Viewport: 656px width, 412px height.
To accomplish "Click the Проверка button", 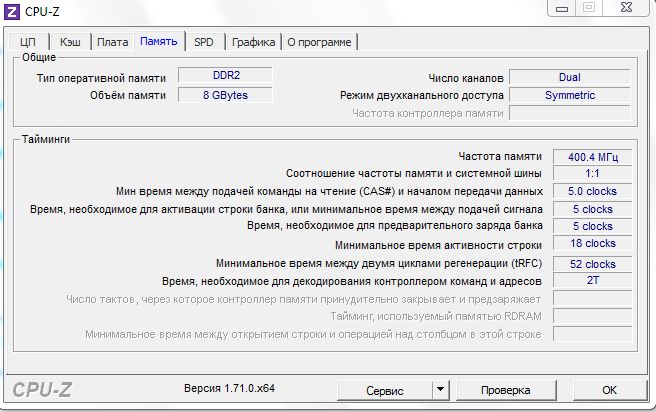I will tap(506, 390).
